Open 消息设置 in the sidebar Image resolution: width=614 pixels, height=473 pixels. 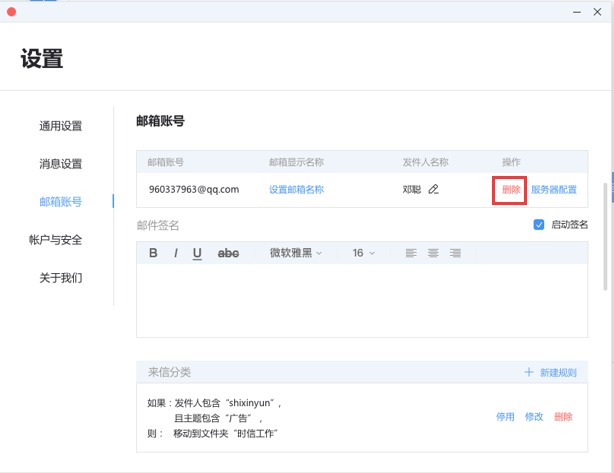point(60,164)
